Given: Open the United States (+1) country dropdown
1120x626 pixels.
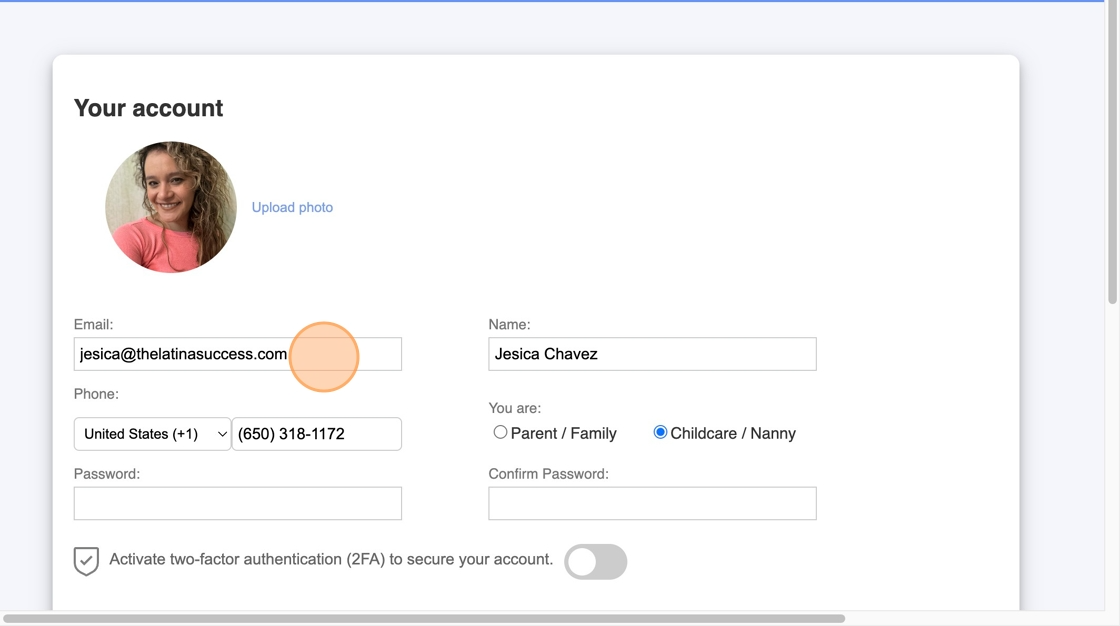Looking at the screenshot, I should click(x=152, y=434).
